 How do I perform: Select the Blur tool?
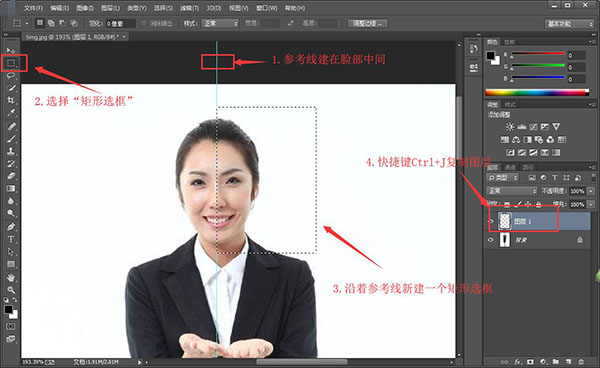click(11, 201)
